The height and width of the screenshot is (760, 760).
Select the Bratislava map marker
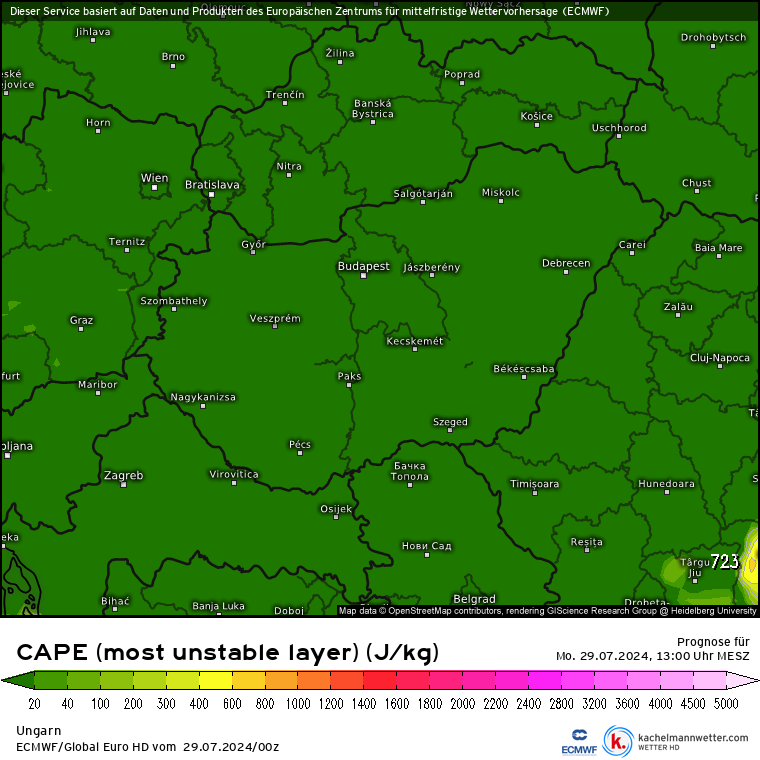tap(211, 194)
